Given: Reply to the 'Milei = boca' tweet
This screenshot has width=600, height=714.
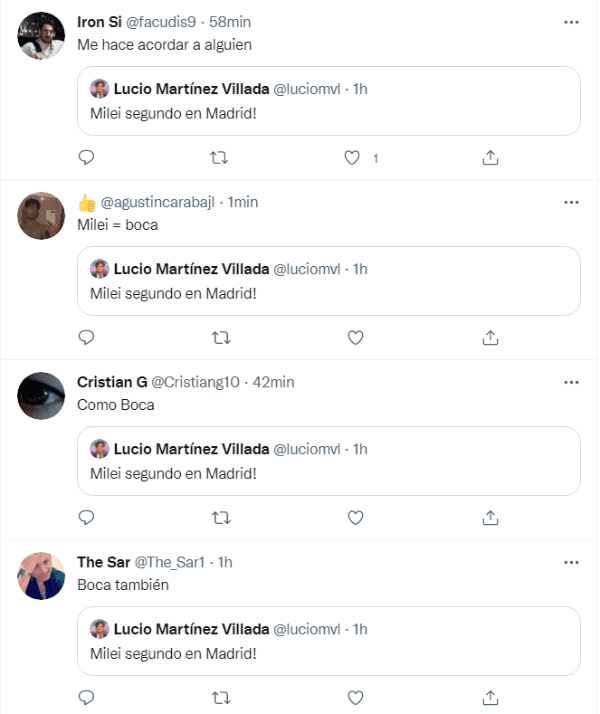Looking at the screenshot, I should (x=86, y=338).
